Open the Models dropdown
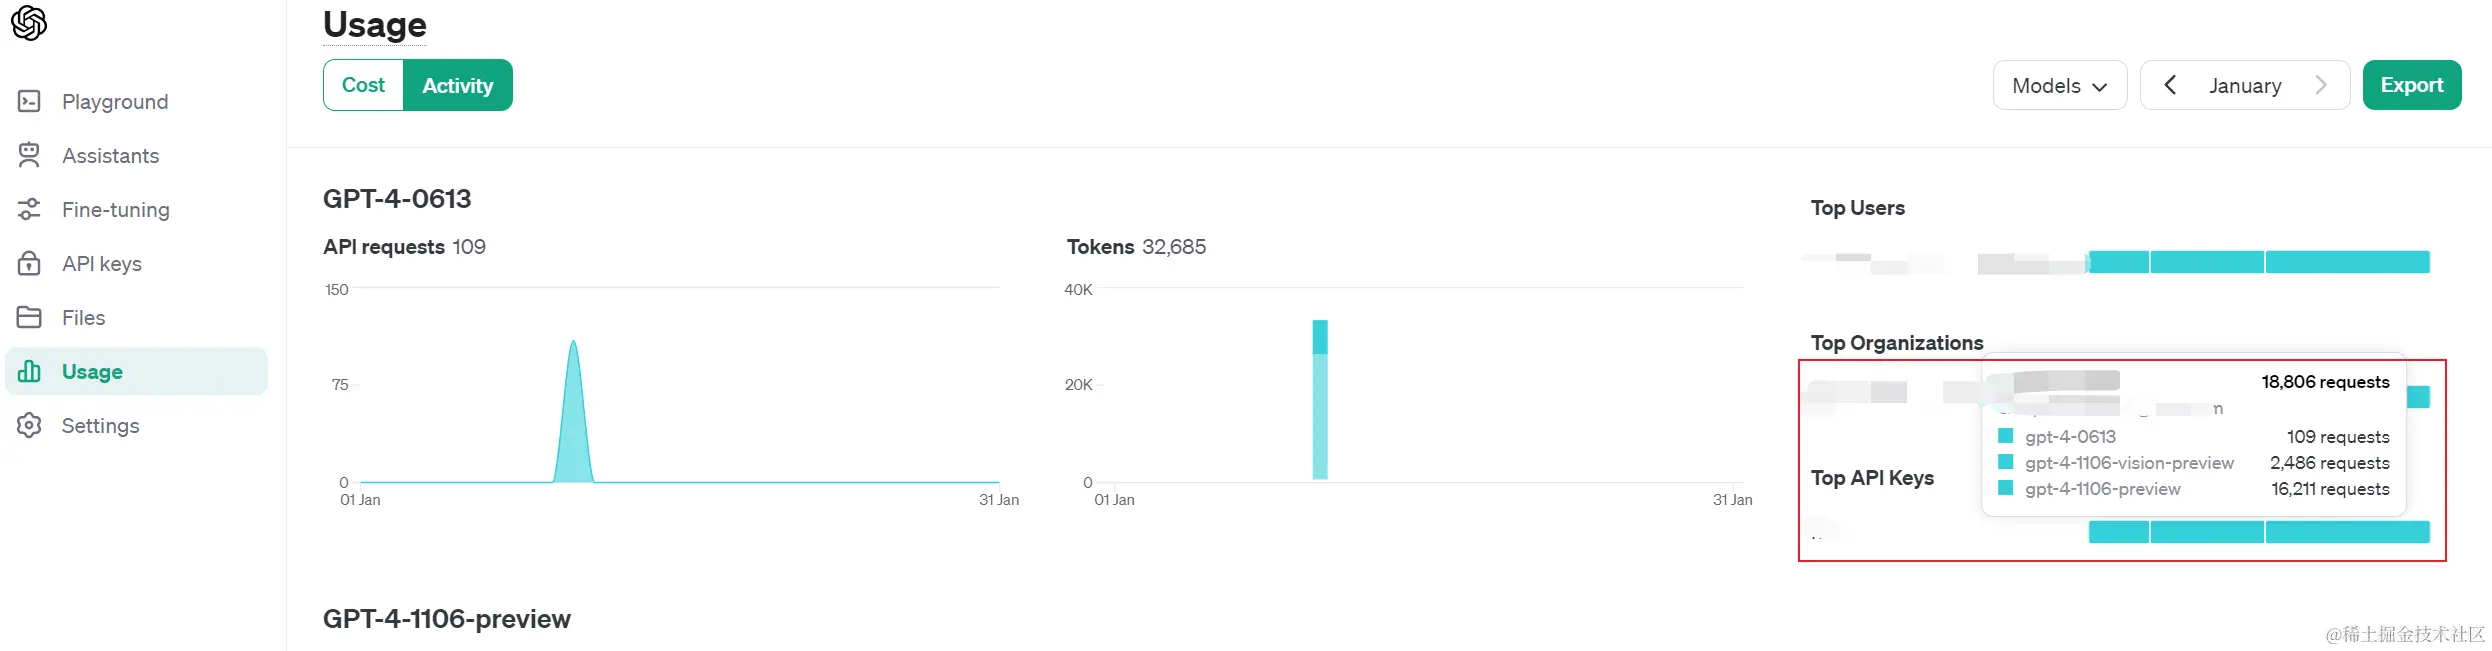This screenshot has width=2492, height=651. click(x=2059, y=85)
